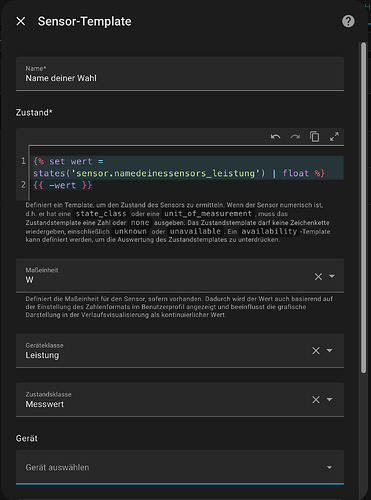371x500 pixels.
Task: Copy the template code to clipboard
Action: [314, 137]
